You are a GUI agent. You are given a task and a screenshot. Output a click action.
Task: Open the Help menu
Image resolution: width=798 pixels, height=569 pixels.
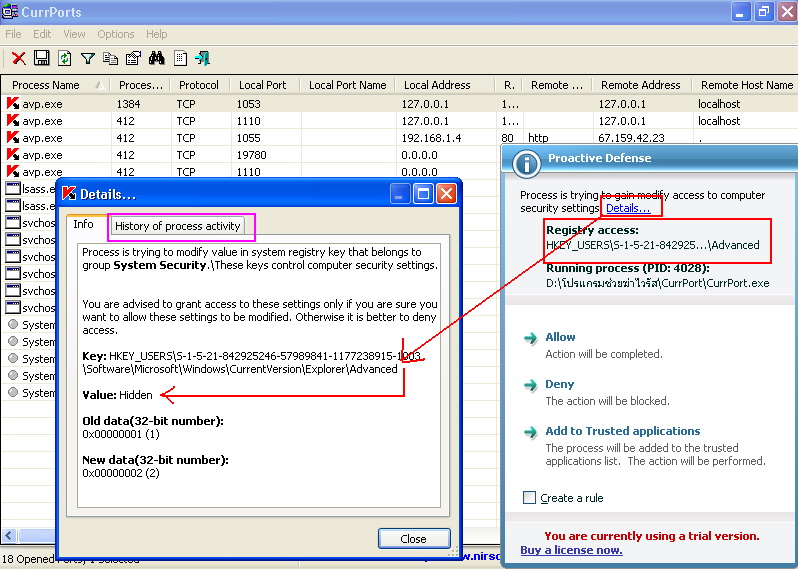click(157, 34)
